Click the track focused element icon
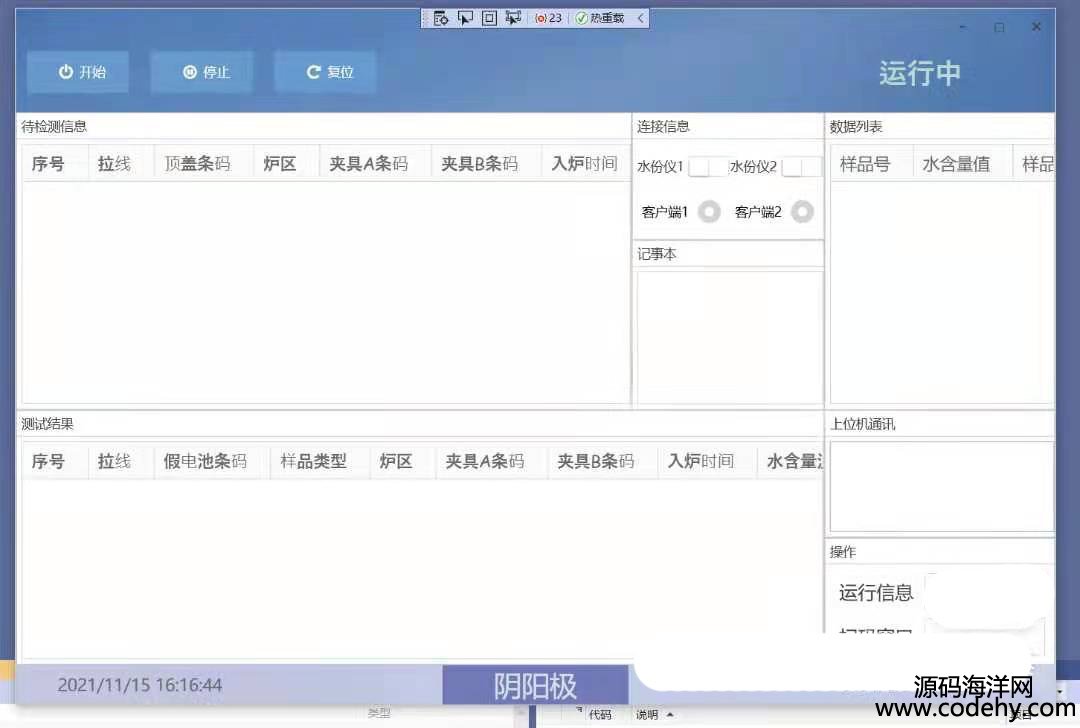 coord(513,18)
